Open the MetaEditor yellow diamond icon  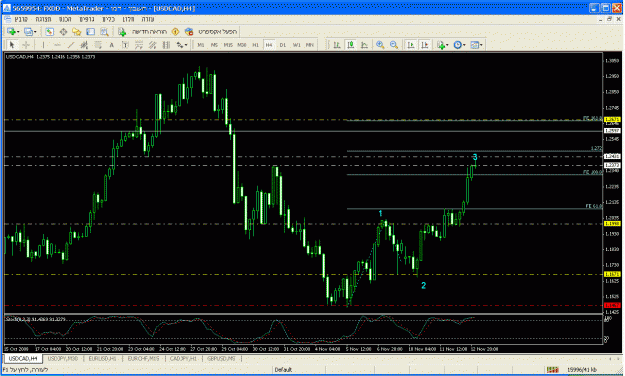175,31
